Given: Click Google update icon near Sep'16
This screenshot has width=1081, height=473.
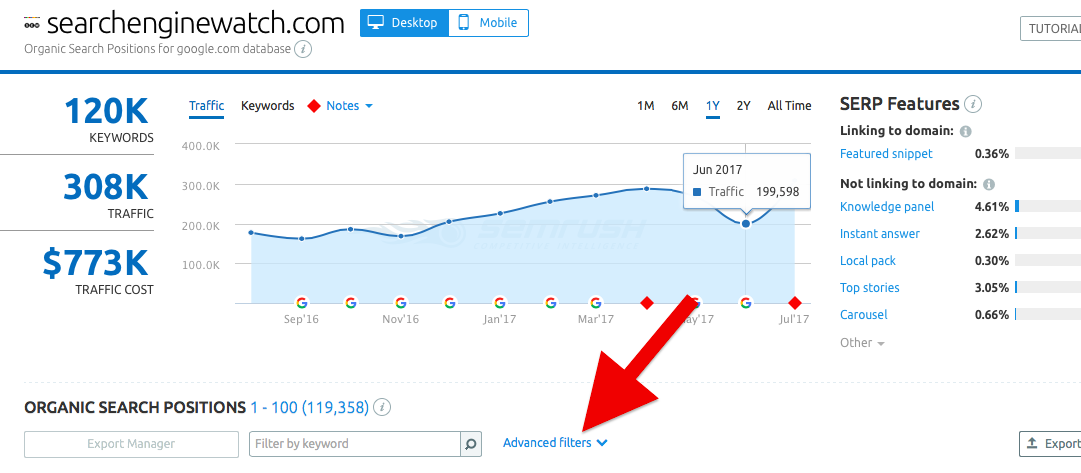Looking at the screenshot, I should pyautogui.click(x=301, y=302).
